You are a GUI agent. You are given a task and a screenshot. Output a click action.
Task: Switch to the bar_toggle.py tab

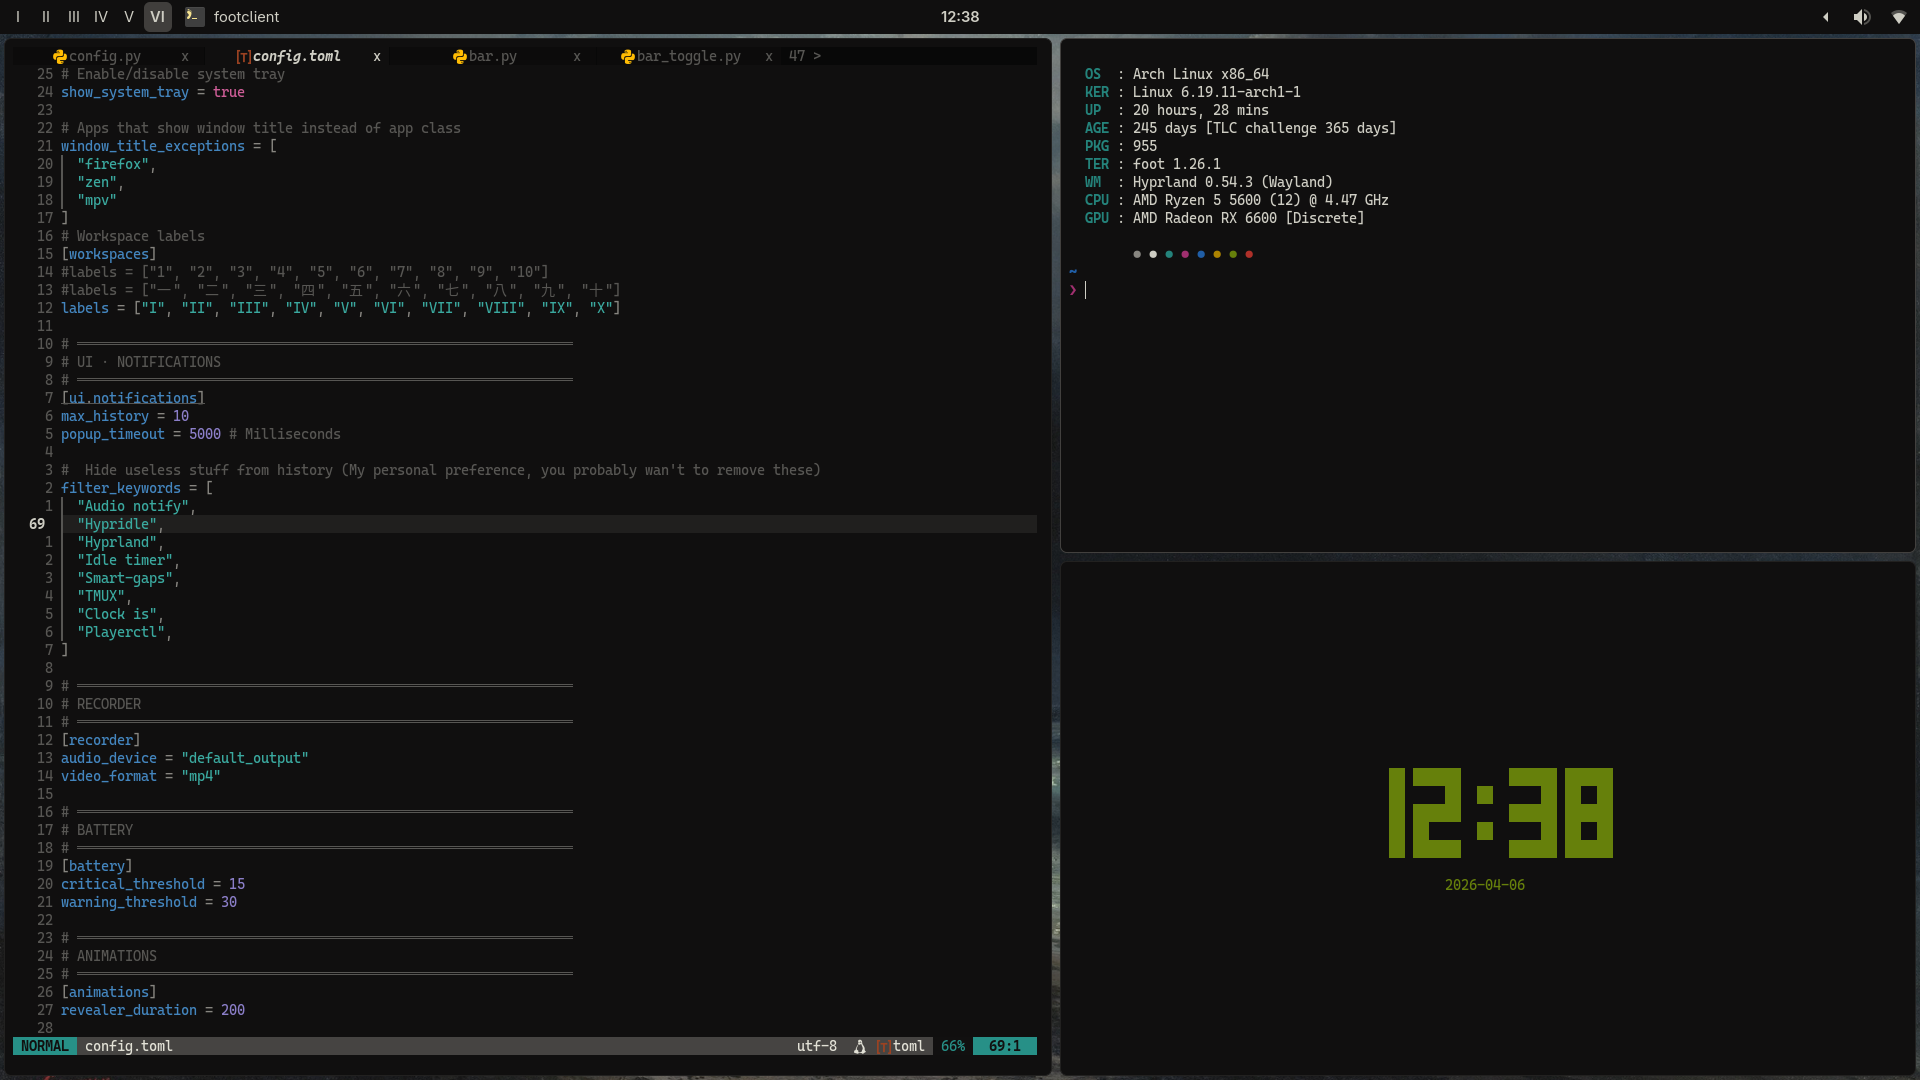point(689,57)
